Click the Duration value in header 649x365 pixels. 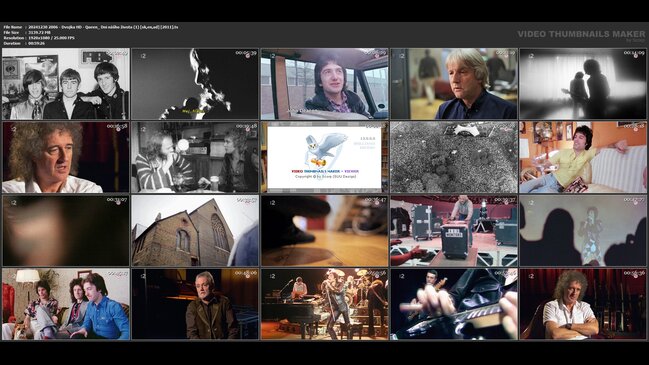click(x=36, y=43)
